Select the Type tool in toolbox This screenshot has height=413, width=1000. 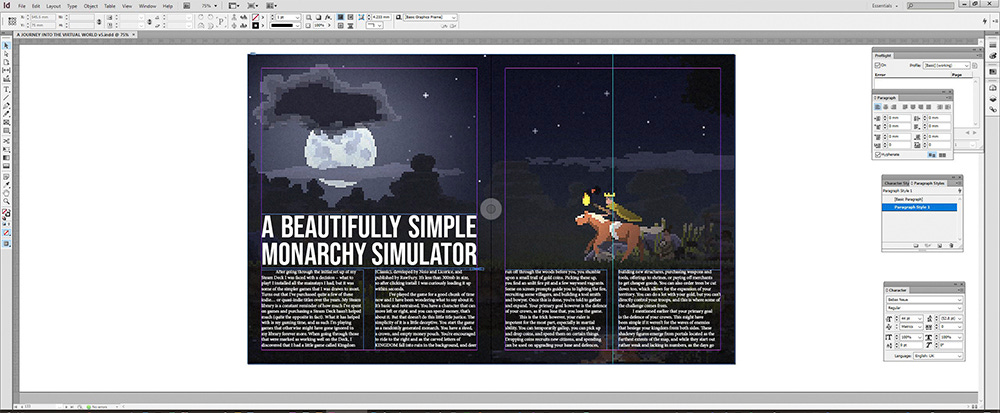click(x=6, y=90)
